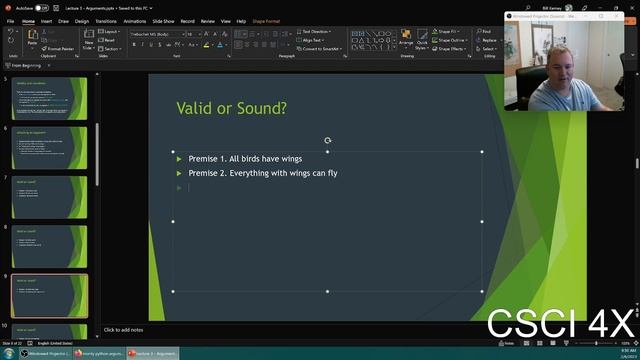Open Shape Effects options
640x360 pixels.
(449, 49)
